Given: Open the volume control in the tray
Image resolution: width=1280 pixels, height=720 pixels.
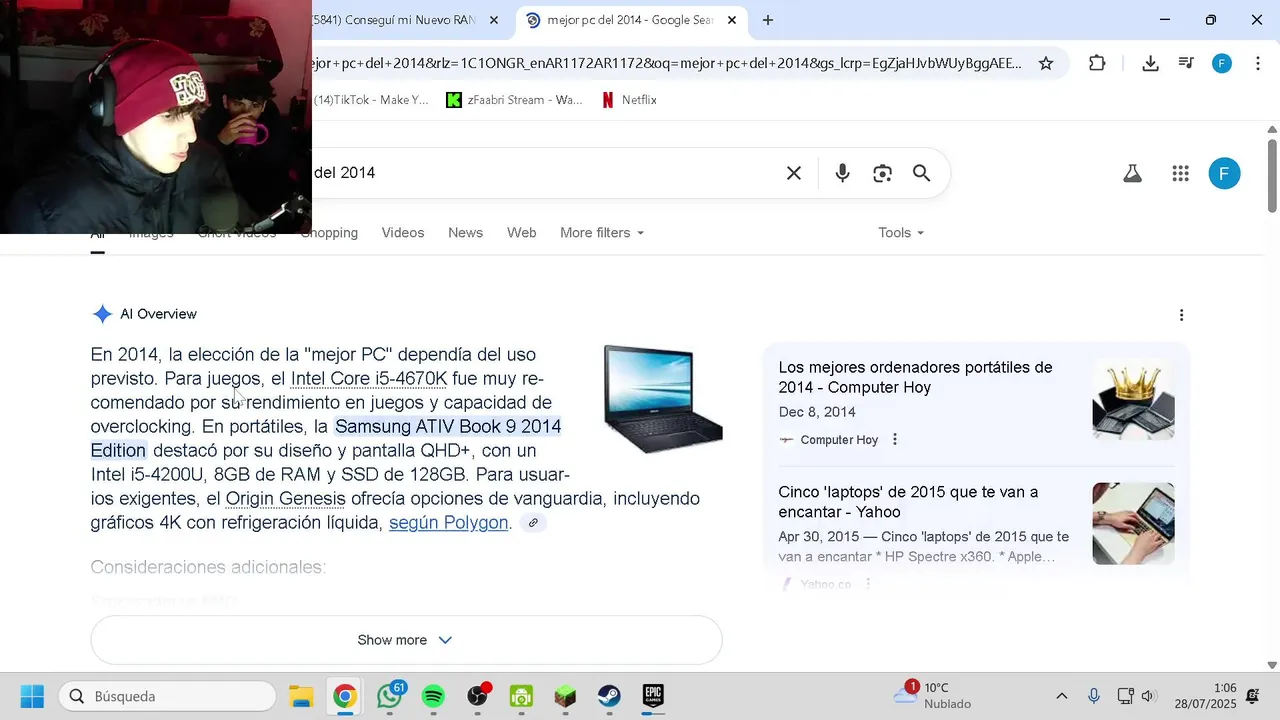Looking at the screenshot, I should coord(1148,696).
